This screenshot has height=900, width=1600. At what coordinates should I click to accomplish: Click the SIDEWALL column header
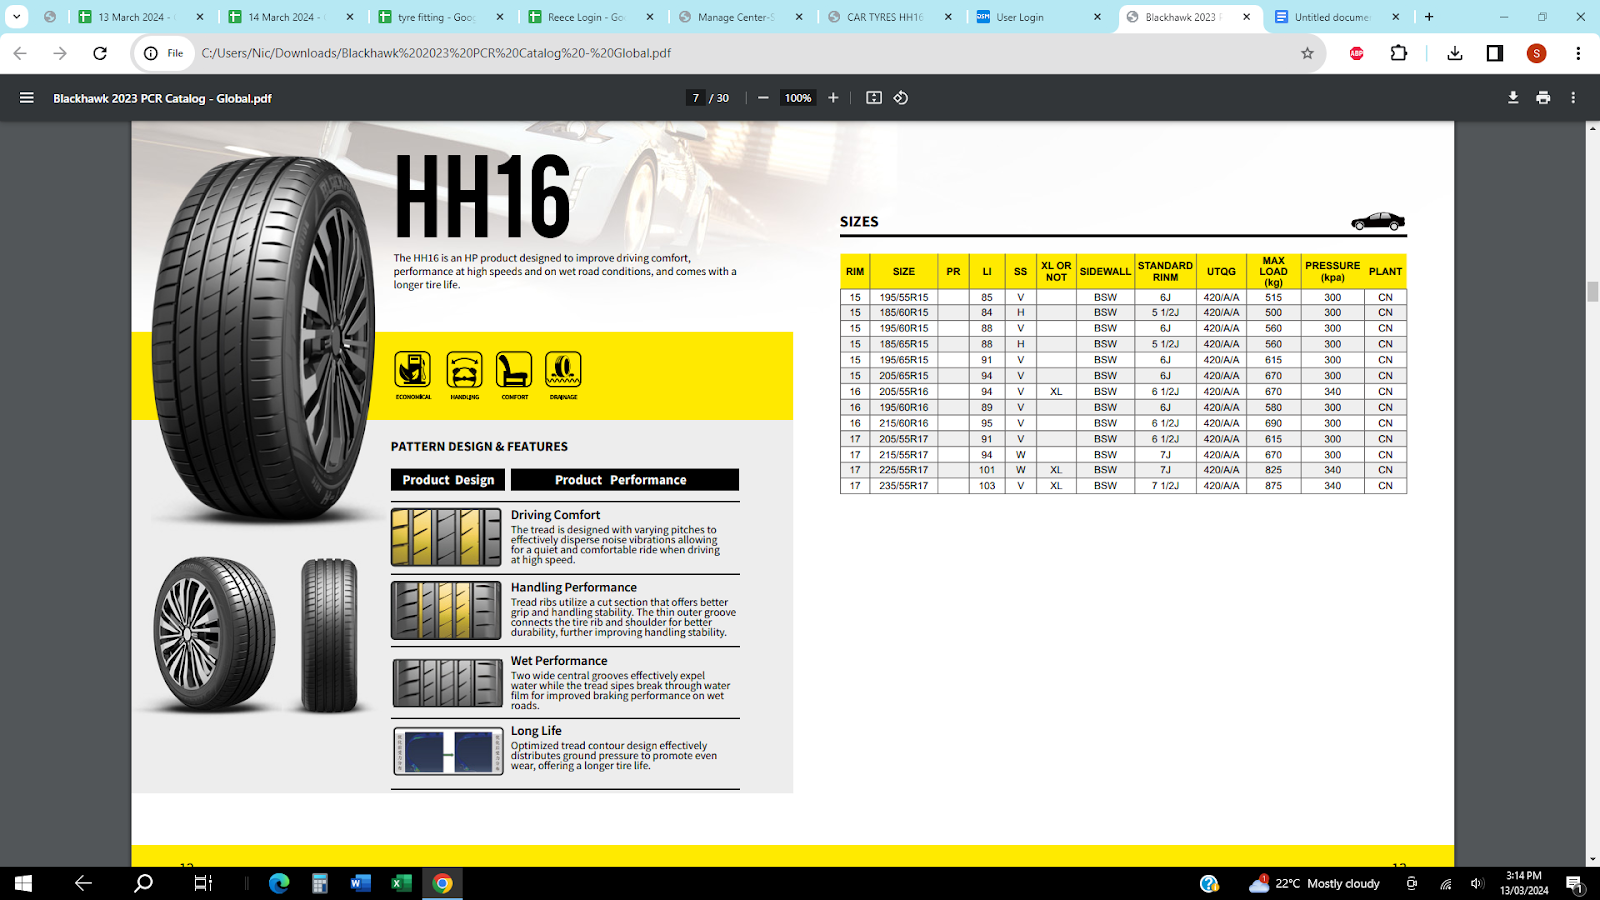1105,271
